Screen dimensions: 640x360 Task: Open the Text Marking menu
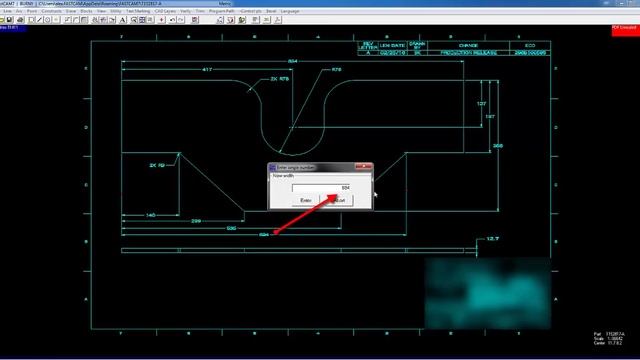tap(138, 11)
